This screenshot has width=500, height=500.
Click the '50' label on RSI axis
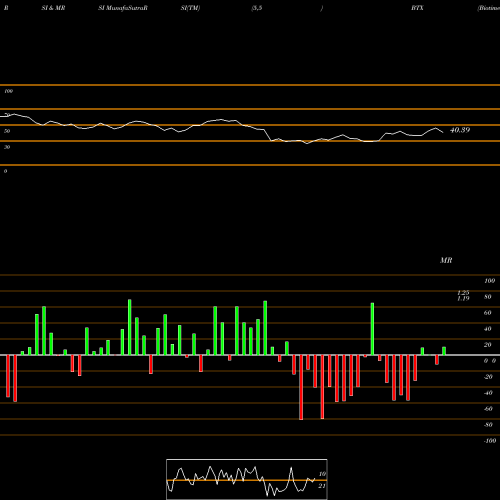(x=7, y=131)
